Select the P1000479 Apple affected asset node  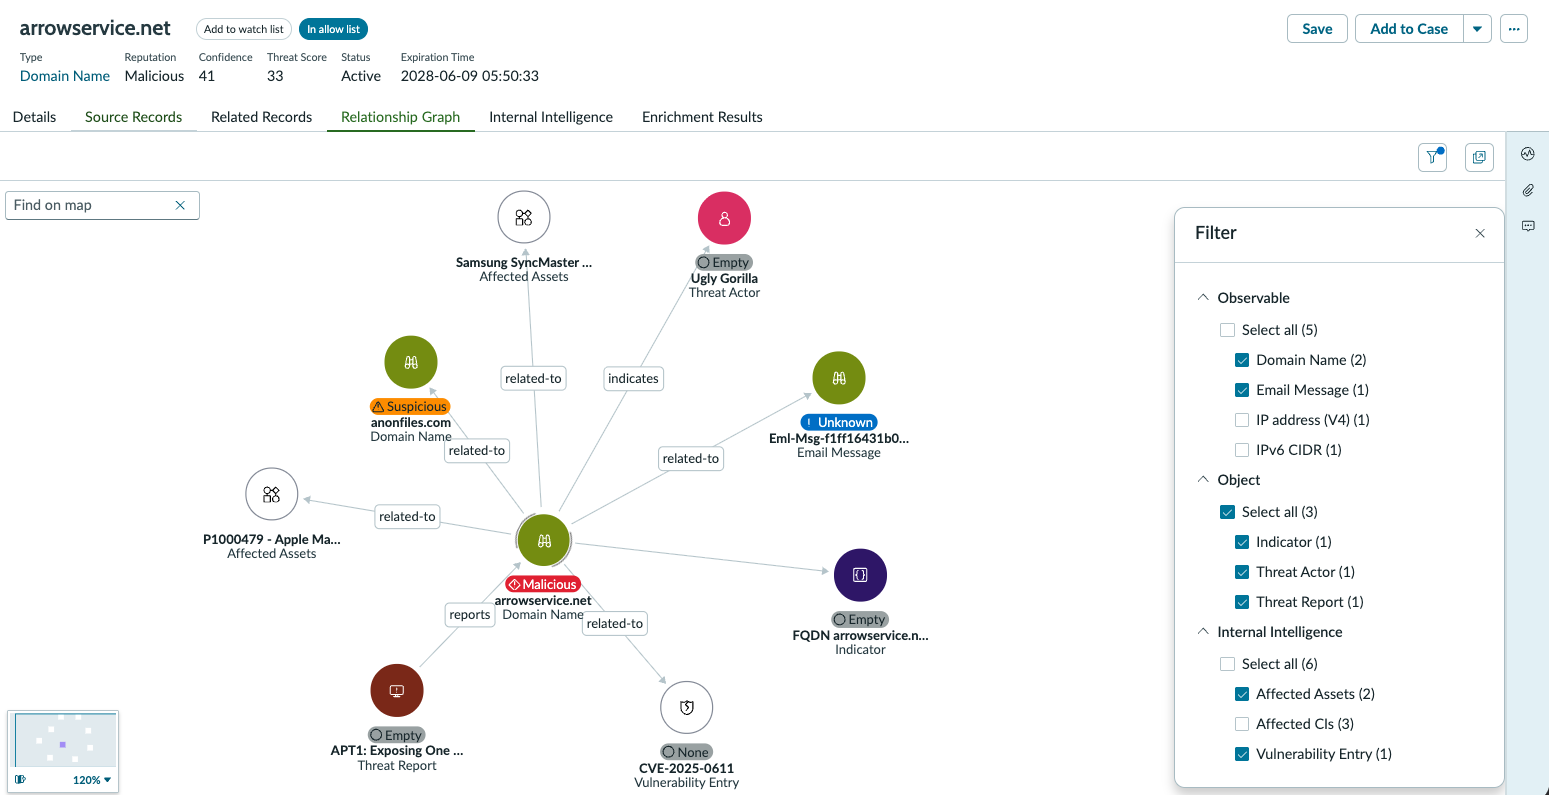(272, 494)
